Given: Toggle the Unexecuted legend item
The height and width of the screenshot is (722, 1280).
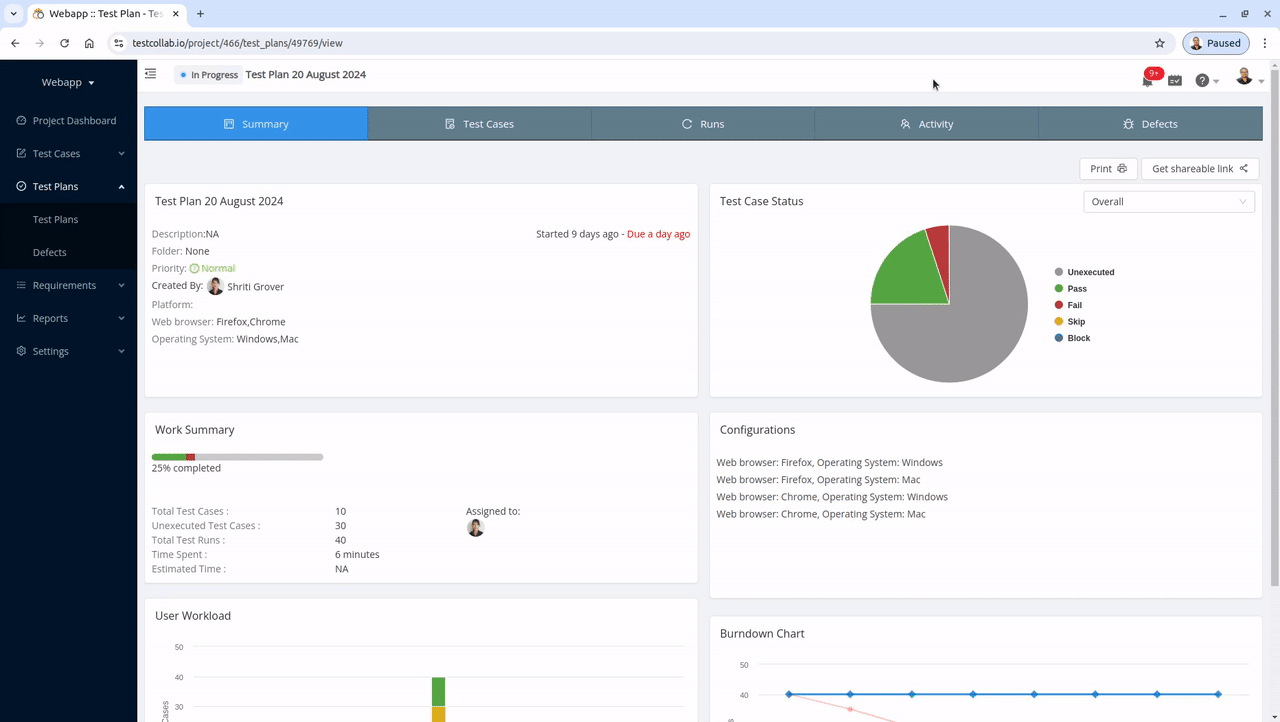Looking at the screenshot, I should (1085, 272).
